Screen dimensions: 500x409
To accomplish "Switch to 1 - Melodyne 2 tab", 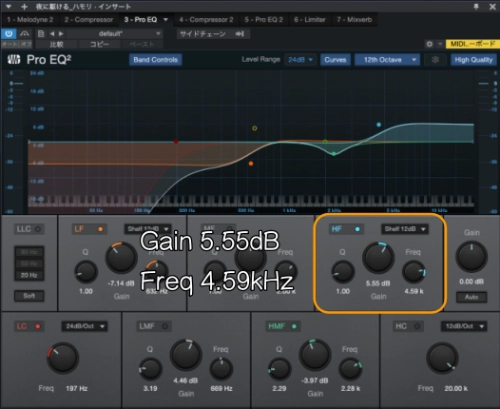I will (x=30, y=20).
